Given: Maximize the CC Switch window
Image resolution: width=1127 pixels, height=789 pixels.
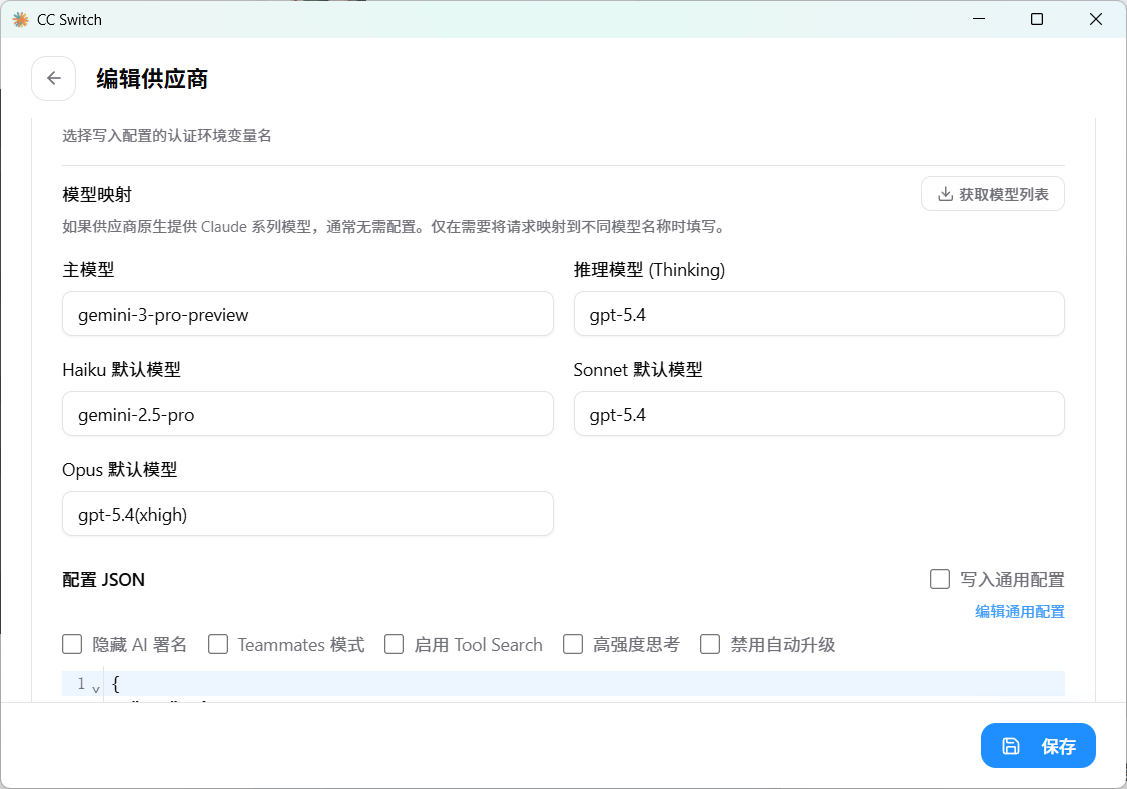Looking at the screenshot, I should 1037,19.
